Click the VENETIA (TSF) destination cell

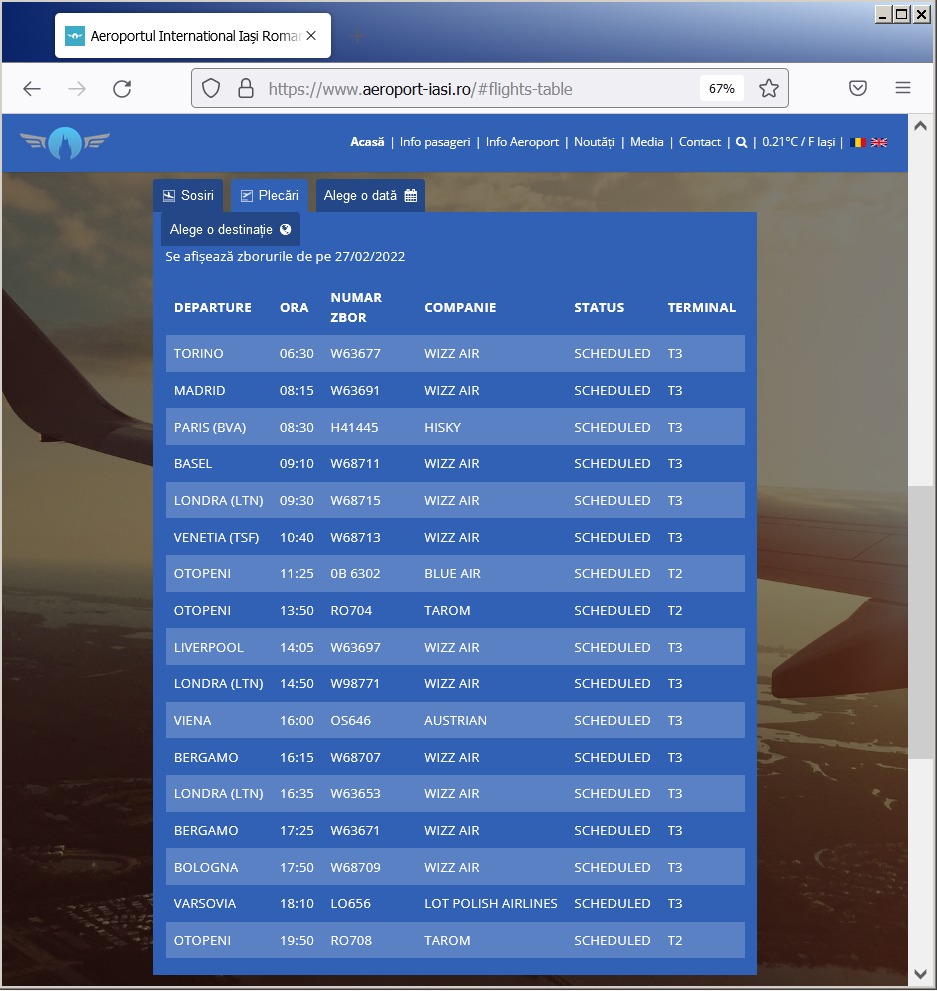tap(216, 537)
